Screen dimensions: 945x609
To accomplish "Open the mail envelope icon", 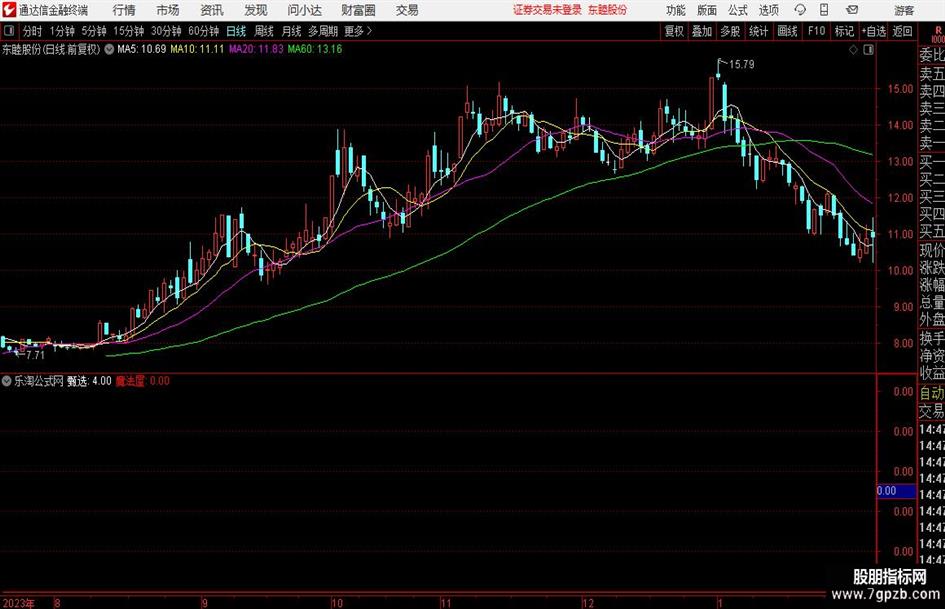I will [852, 10].
